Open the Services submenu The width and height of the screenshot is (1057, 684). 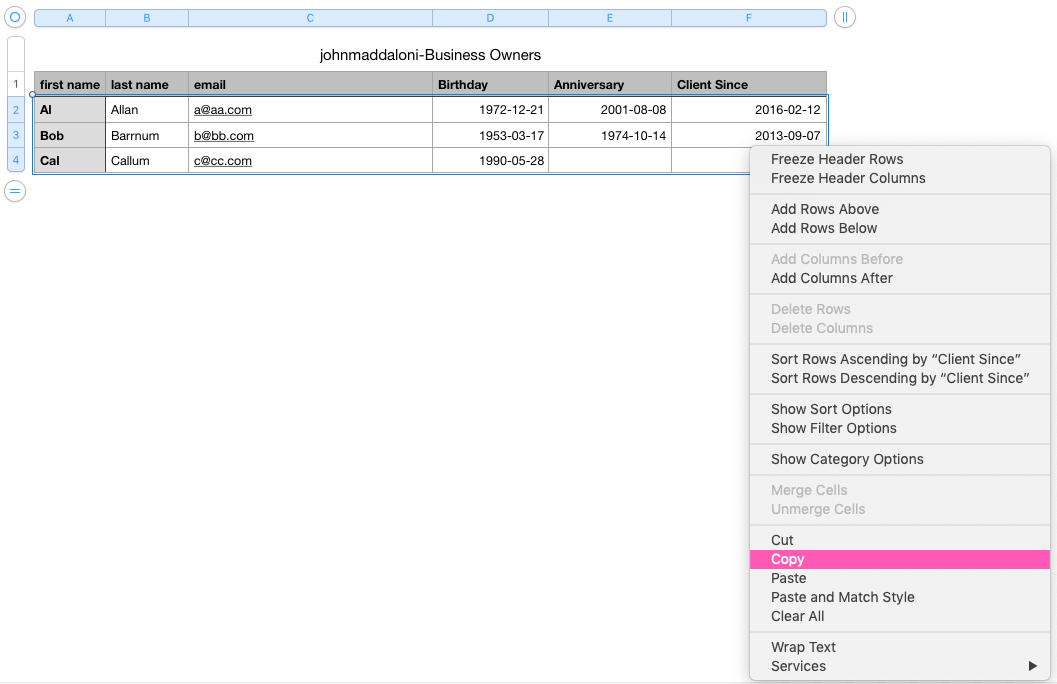(900, 666)
